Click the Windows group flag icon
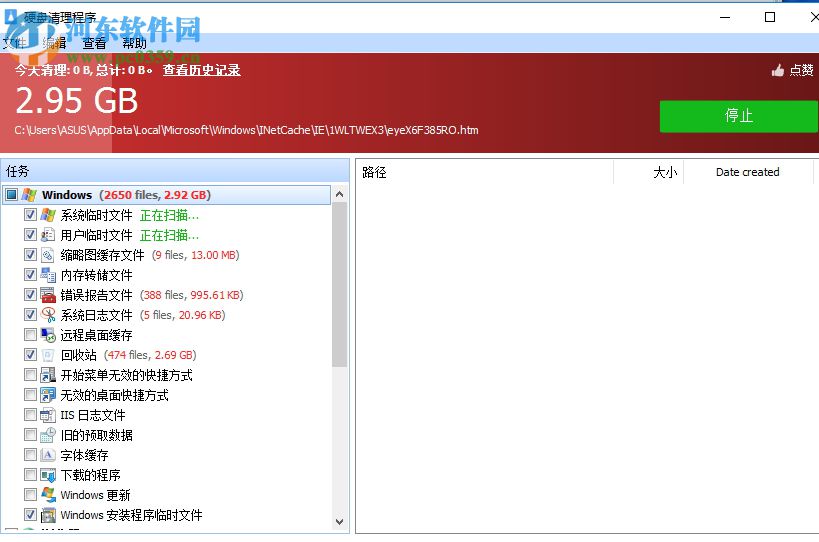819x542 pixels. (29, 195)
